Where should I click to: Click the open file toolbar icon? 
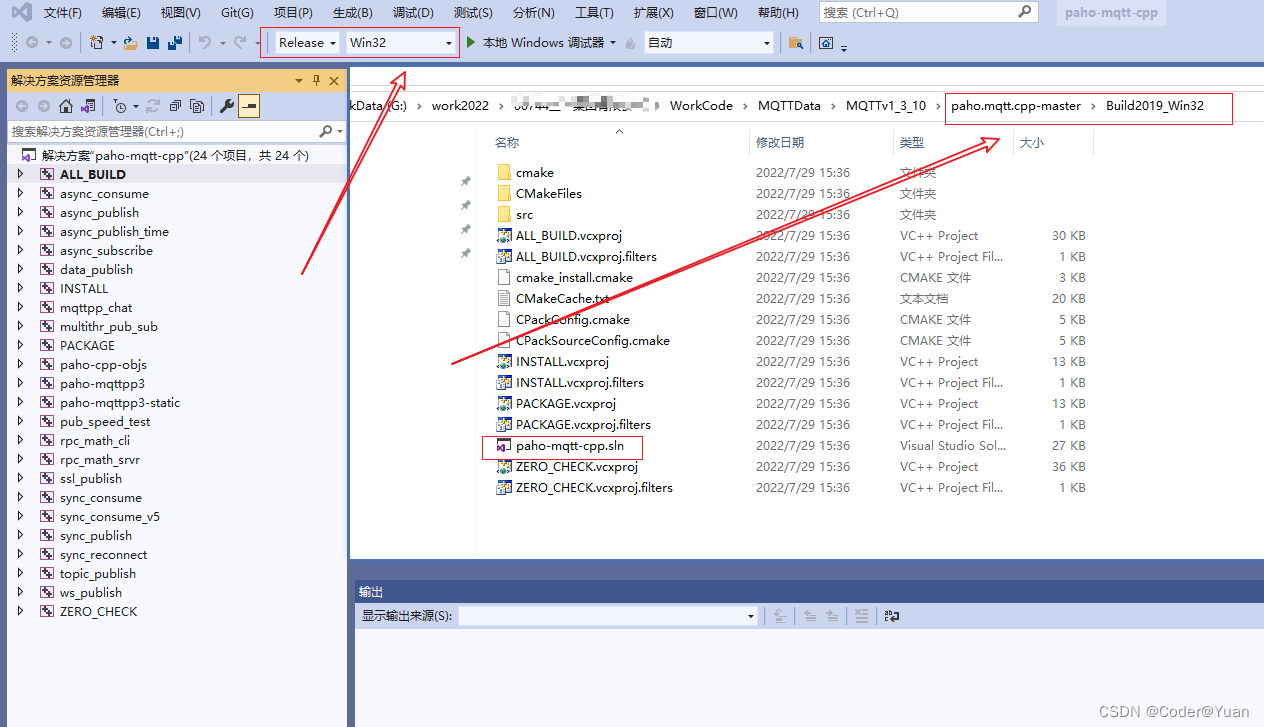pyautogui.click(x=130, y=43)
